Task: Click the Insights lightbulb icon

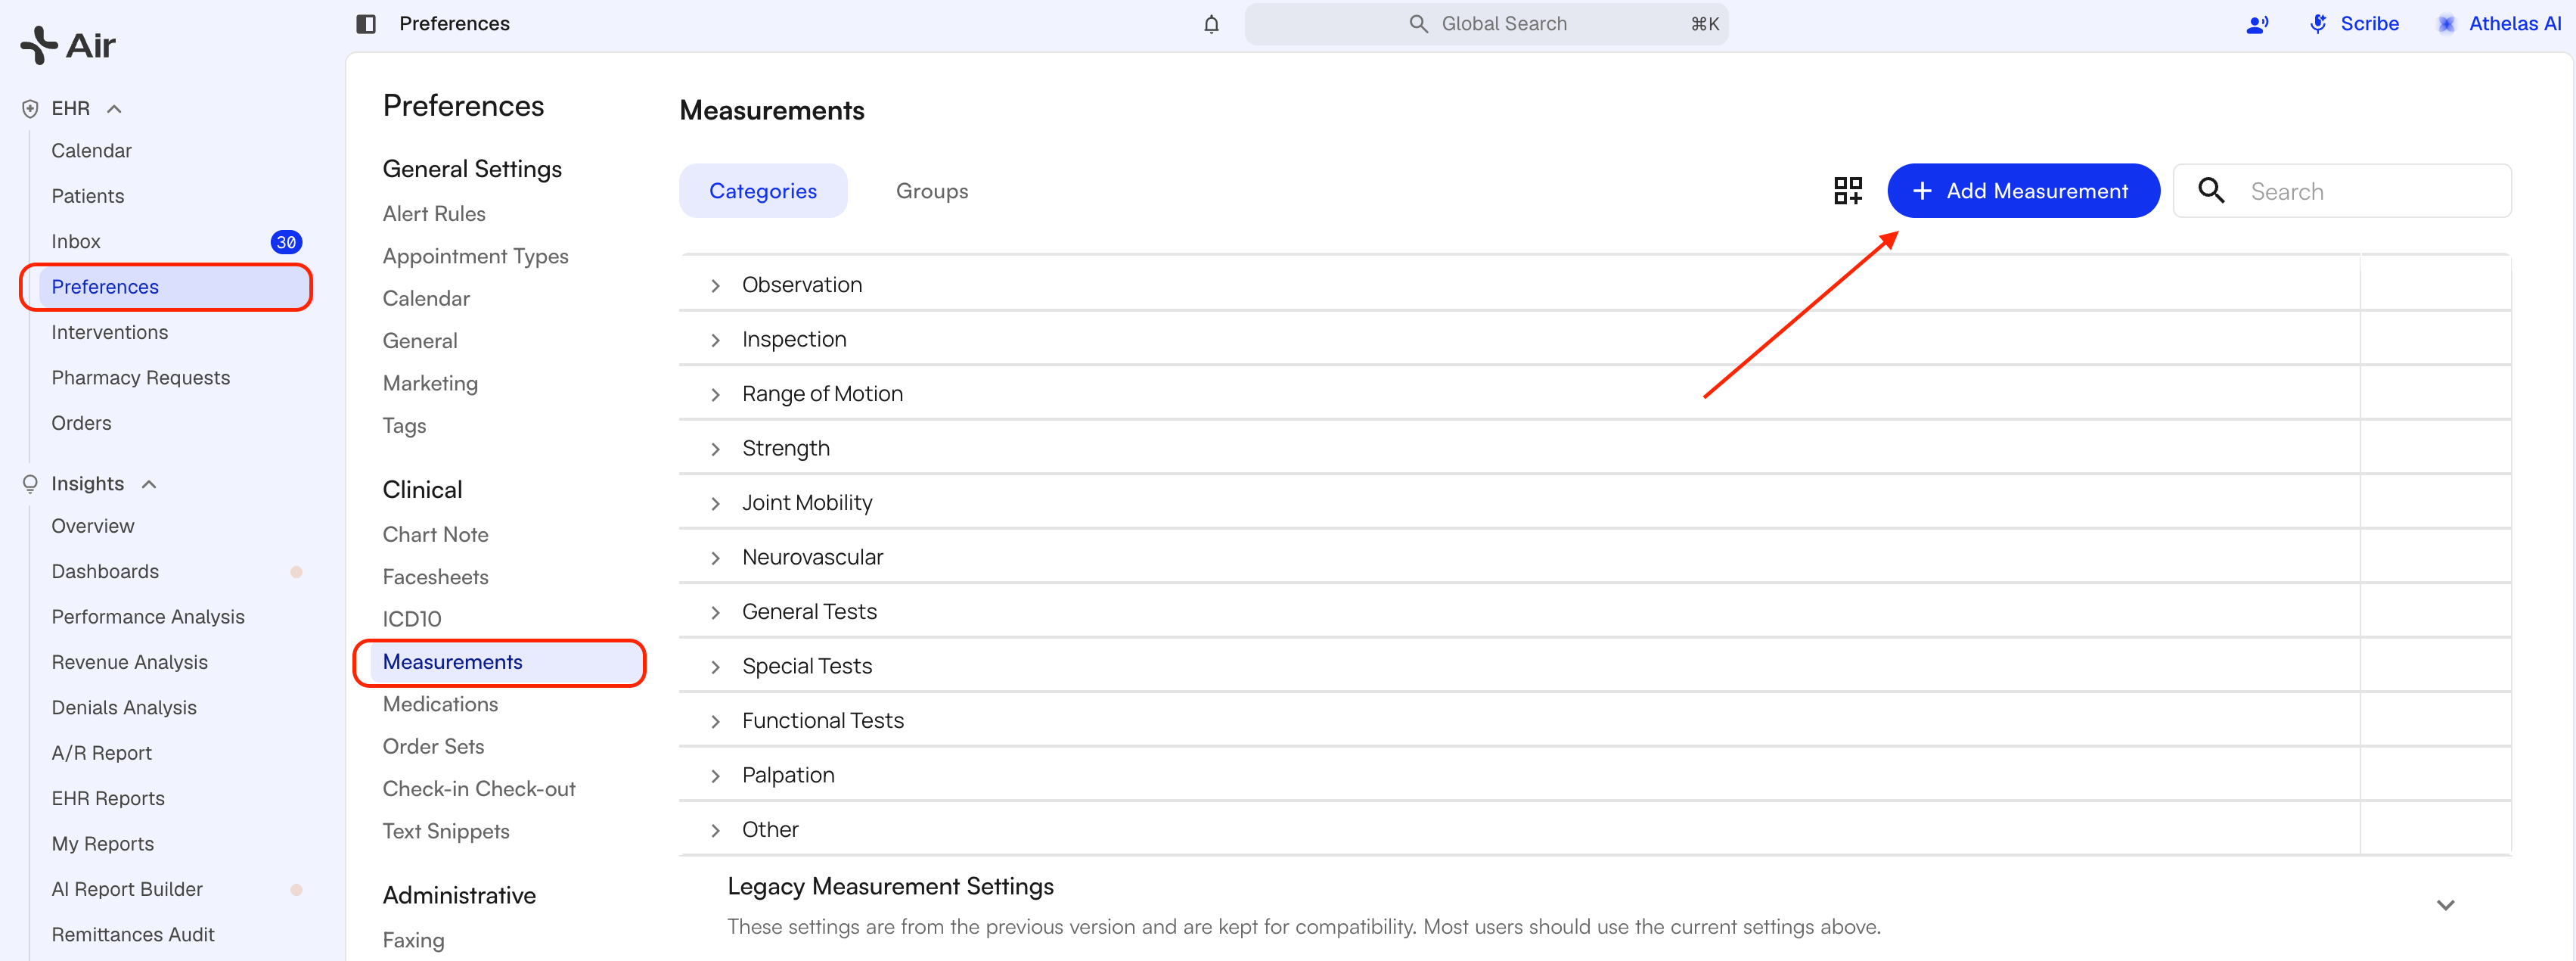Action: [x=30, y=484]
